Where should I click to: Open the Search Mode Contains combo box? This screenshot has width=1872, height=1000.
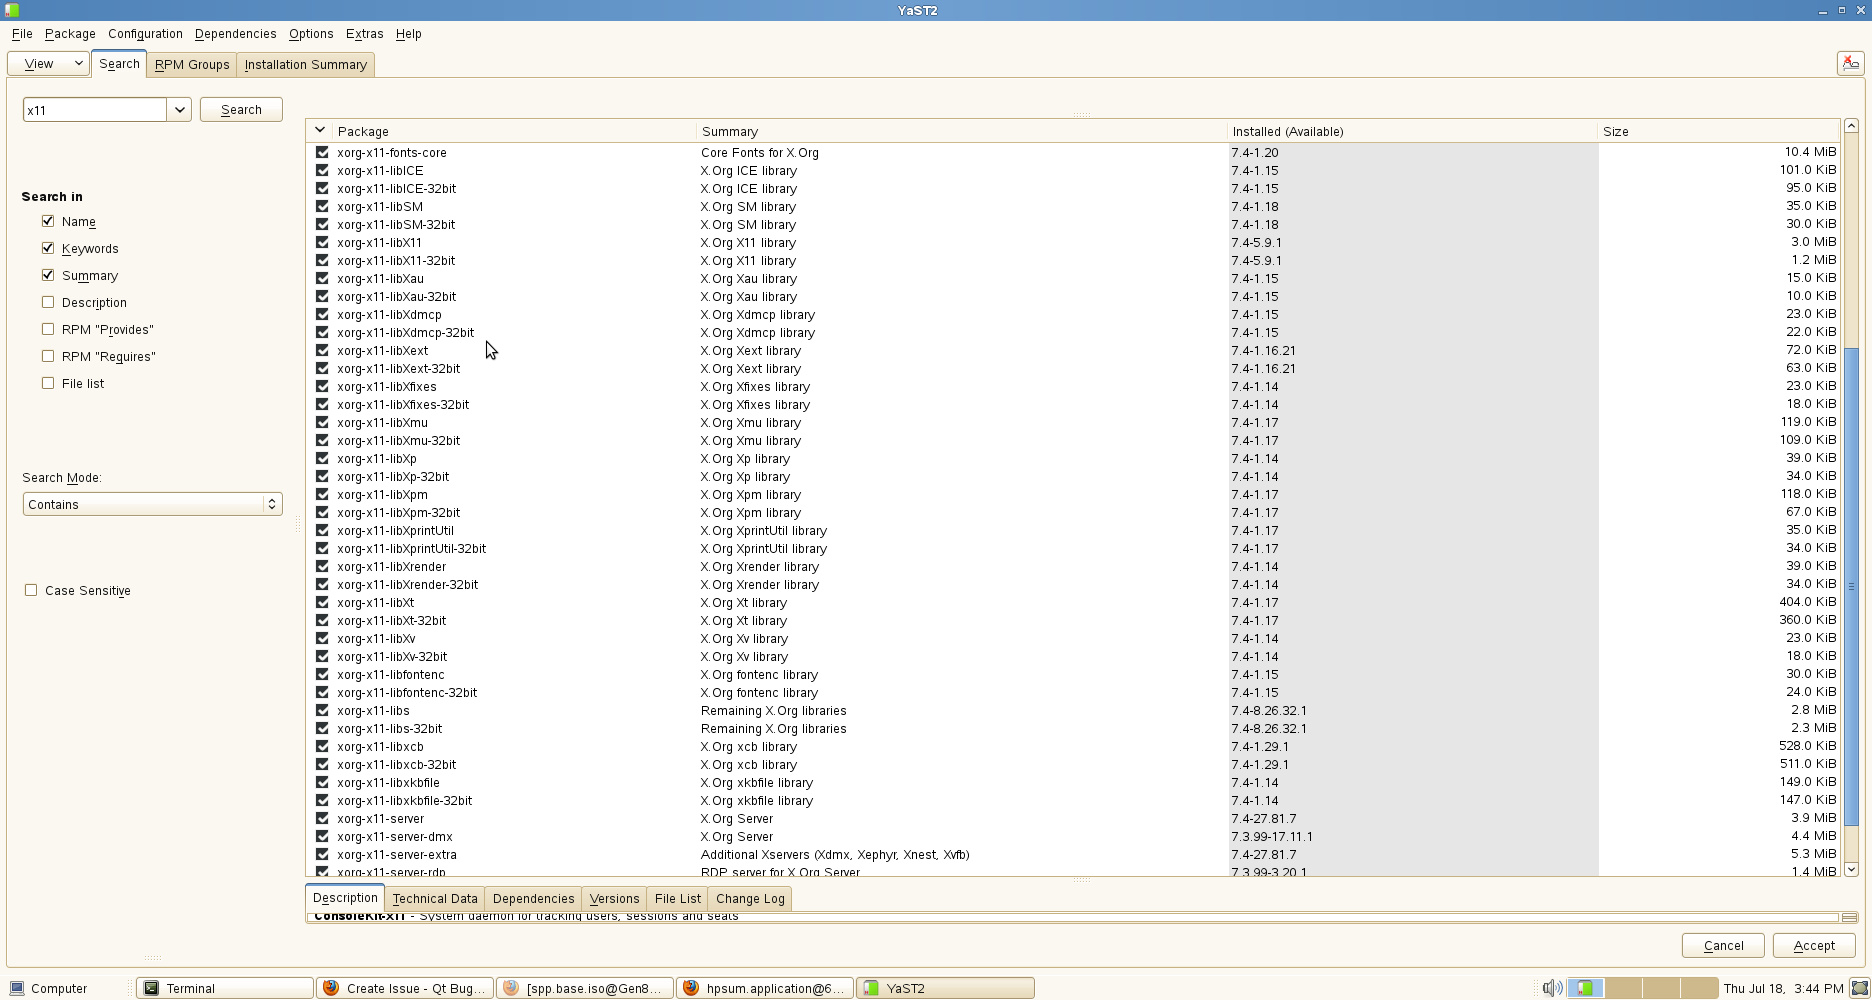[x=152, y=504]
